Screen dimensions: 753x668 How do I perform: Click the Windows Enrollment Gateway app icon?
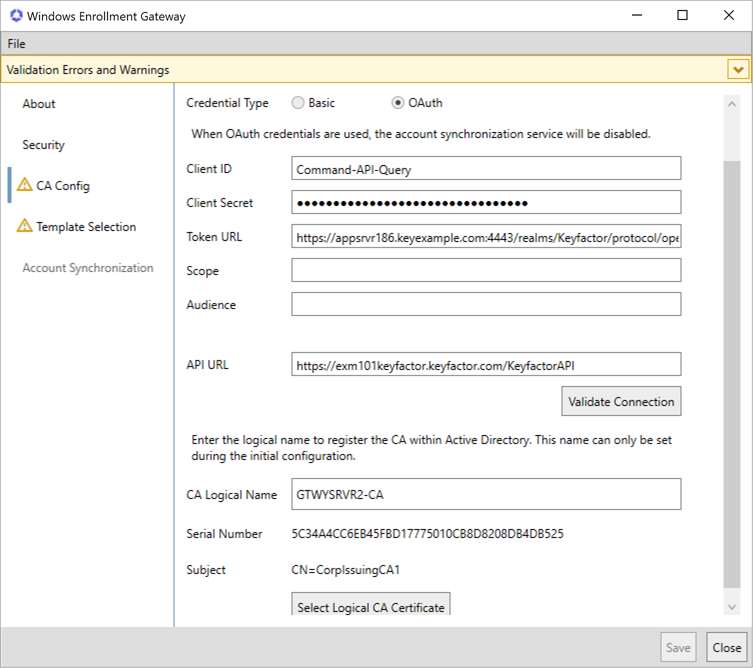click(x=13, y=16)
